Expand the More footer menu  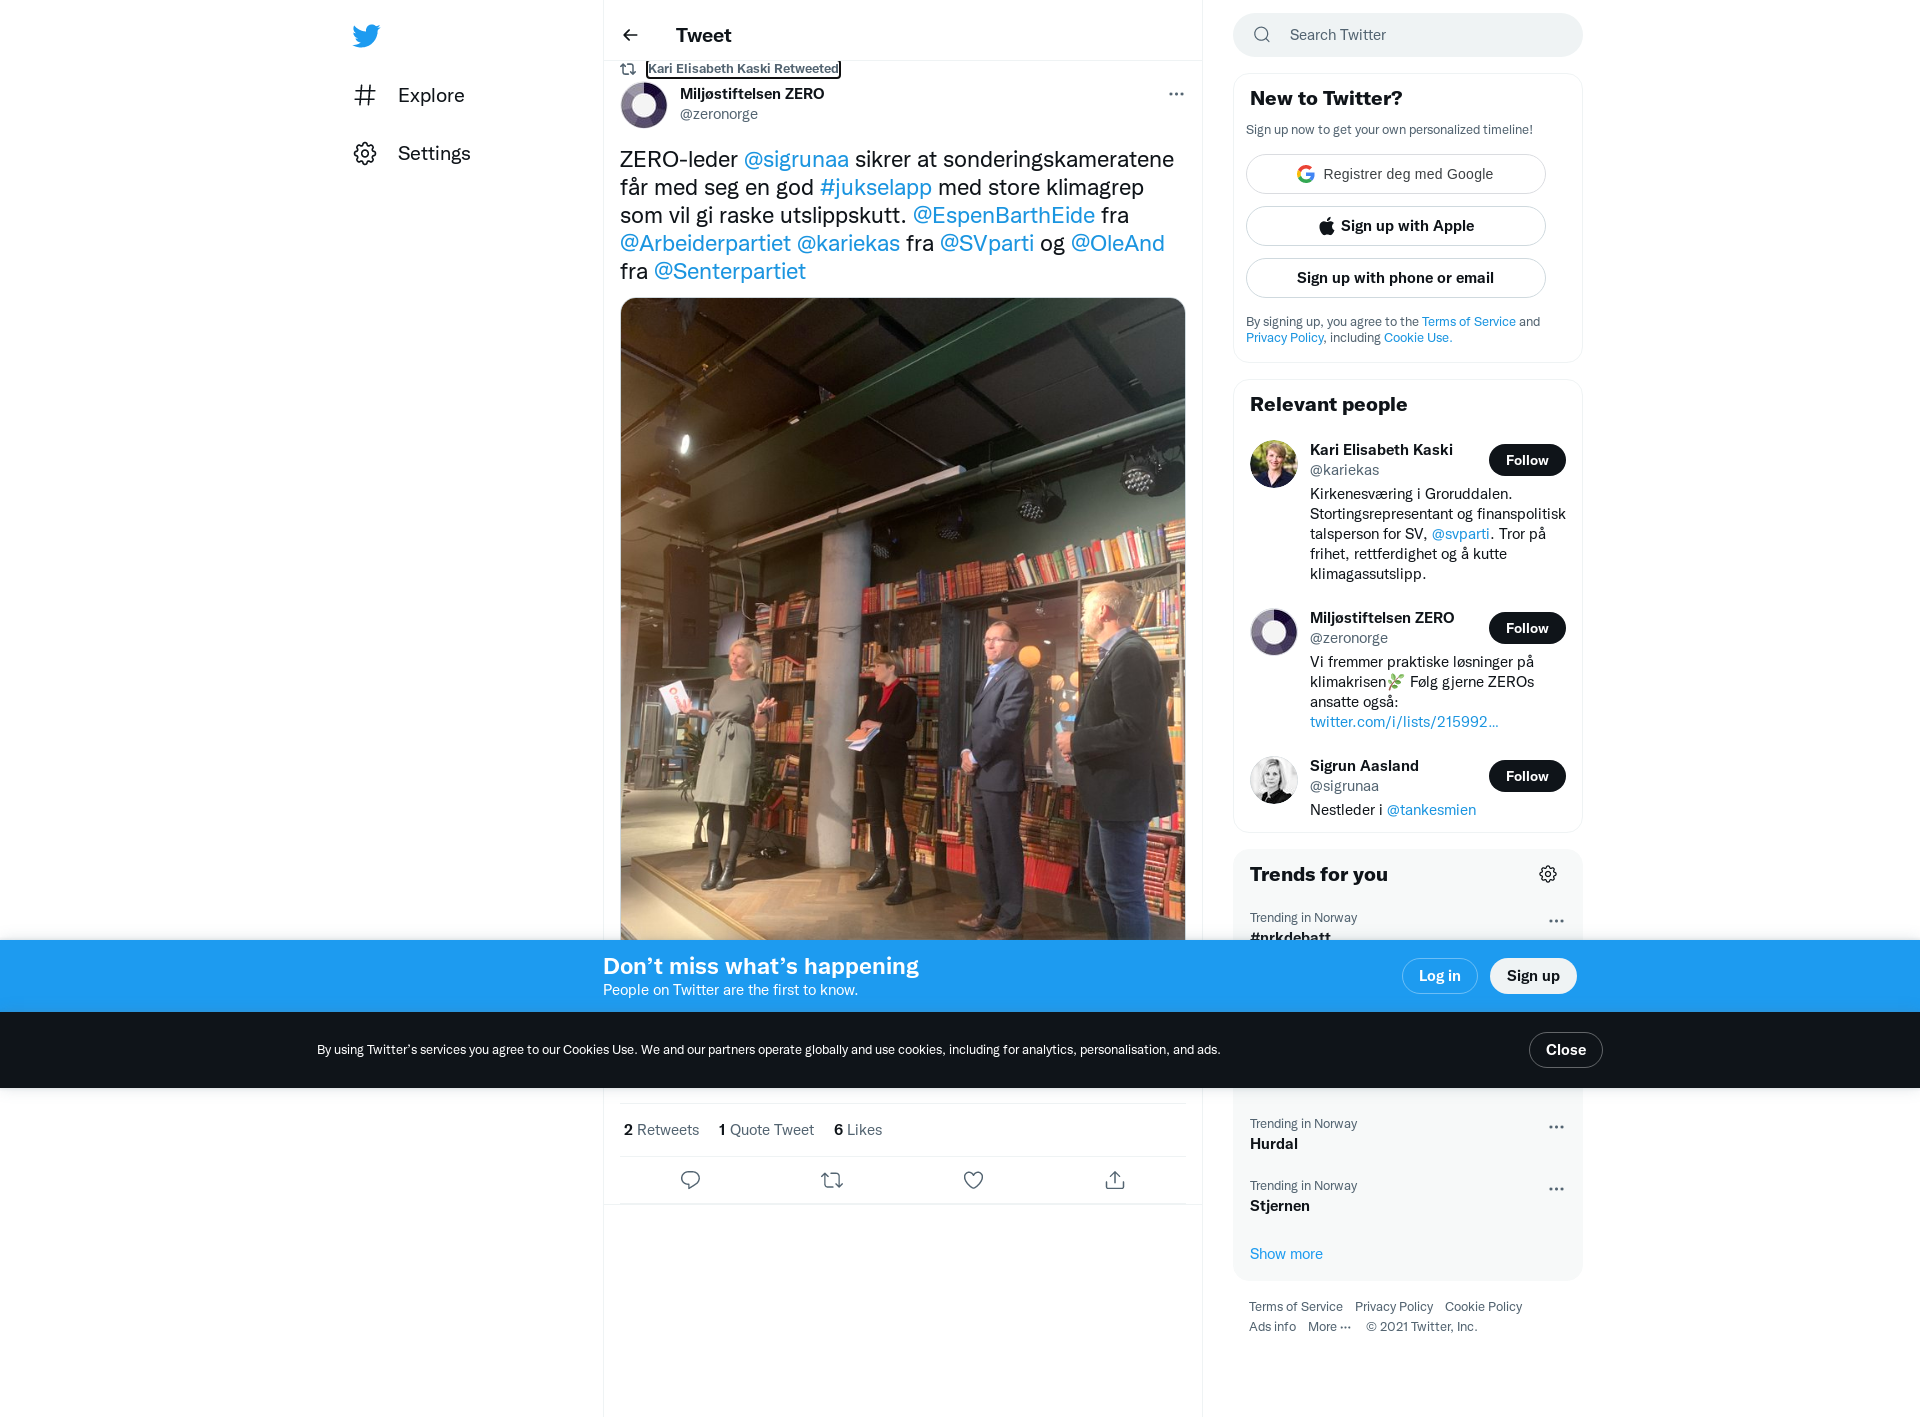(1330, 1327)
